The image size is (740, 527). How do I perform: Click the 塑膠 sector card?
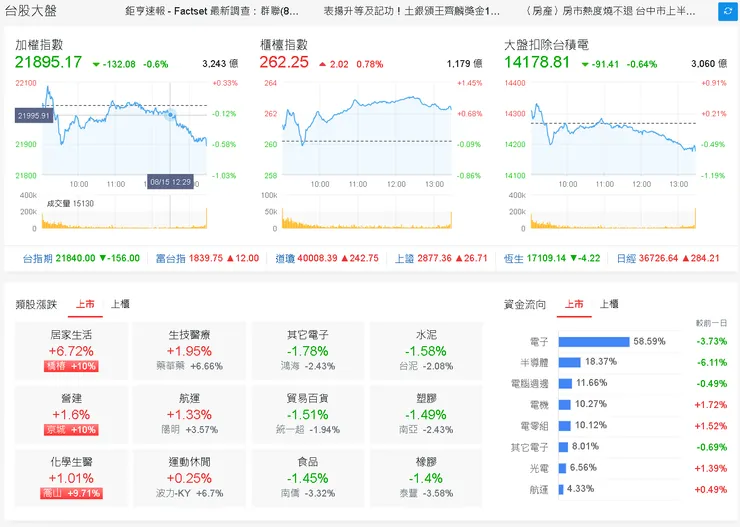426,414
